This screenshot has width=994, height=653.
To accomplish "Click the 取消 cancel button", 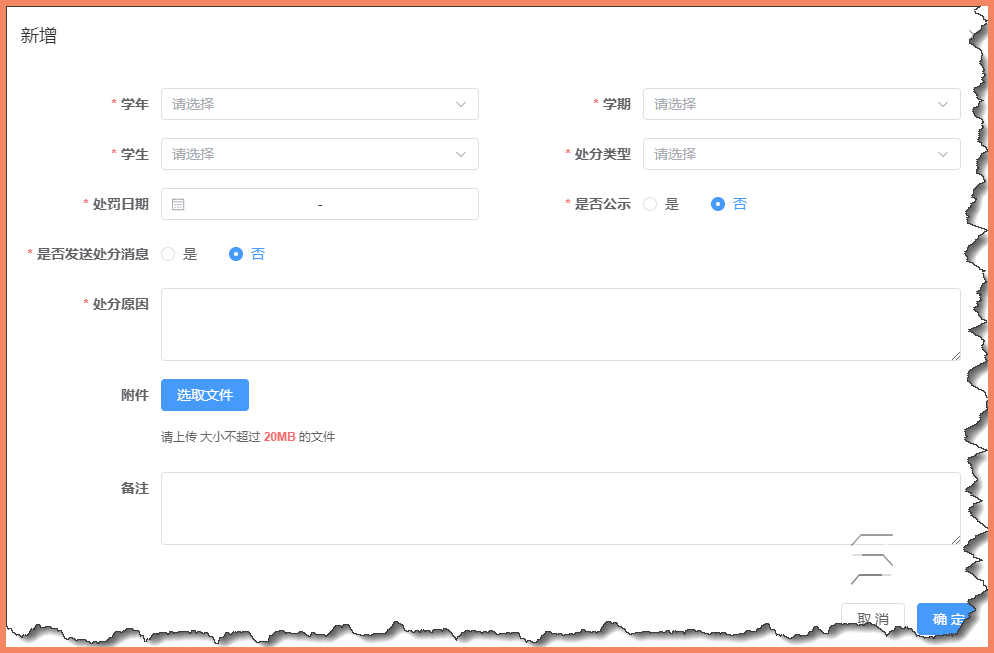I will (872, 618).
